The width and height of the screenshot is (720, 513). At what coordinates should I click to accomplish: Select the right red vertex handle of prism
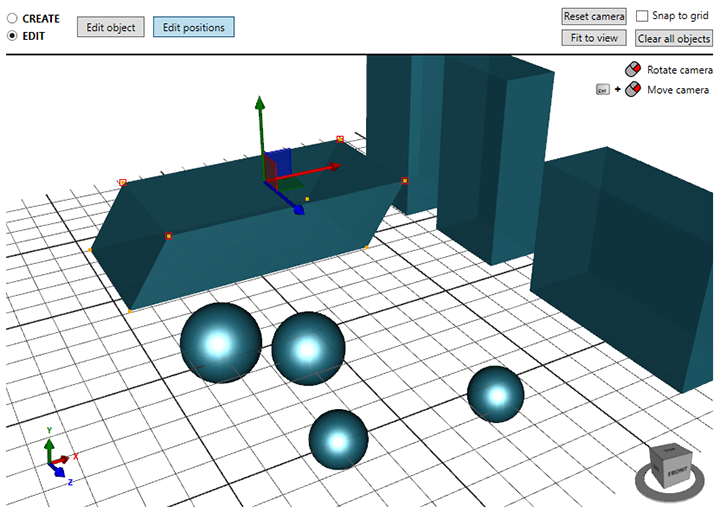pos(405,181)
